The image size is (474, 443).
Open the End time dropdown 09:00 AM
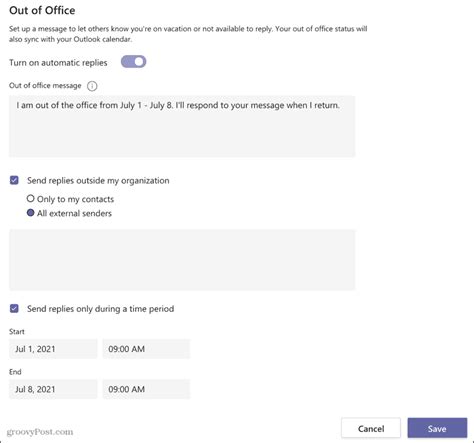[146, 389]
